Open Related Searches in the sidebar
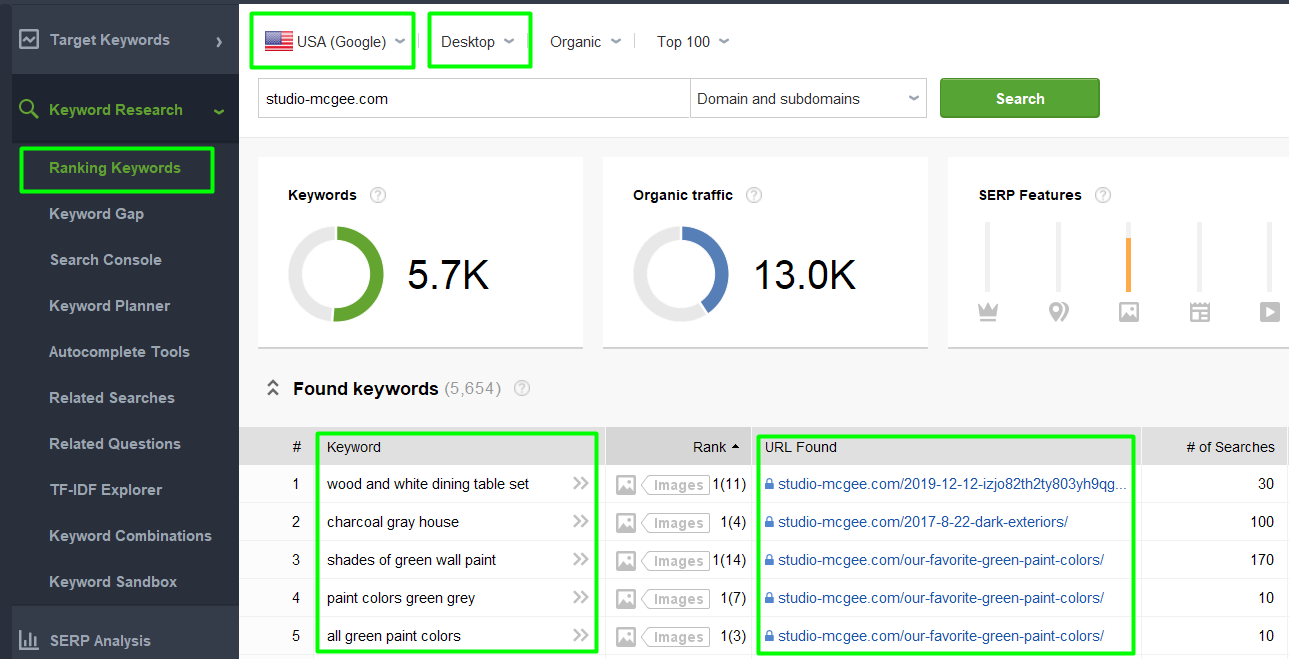 (x=112, y=398)
